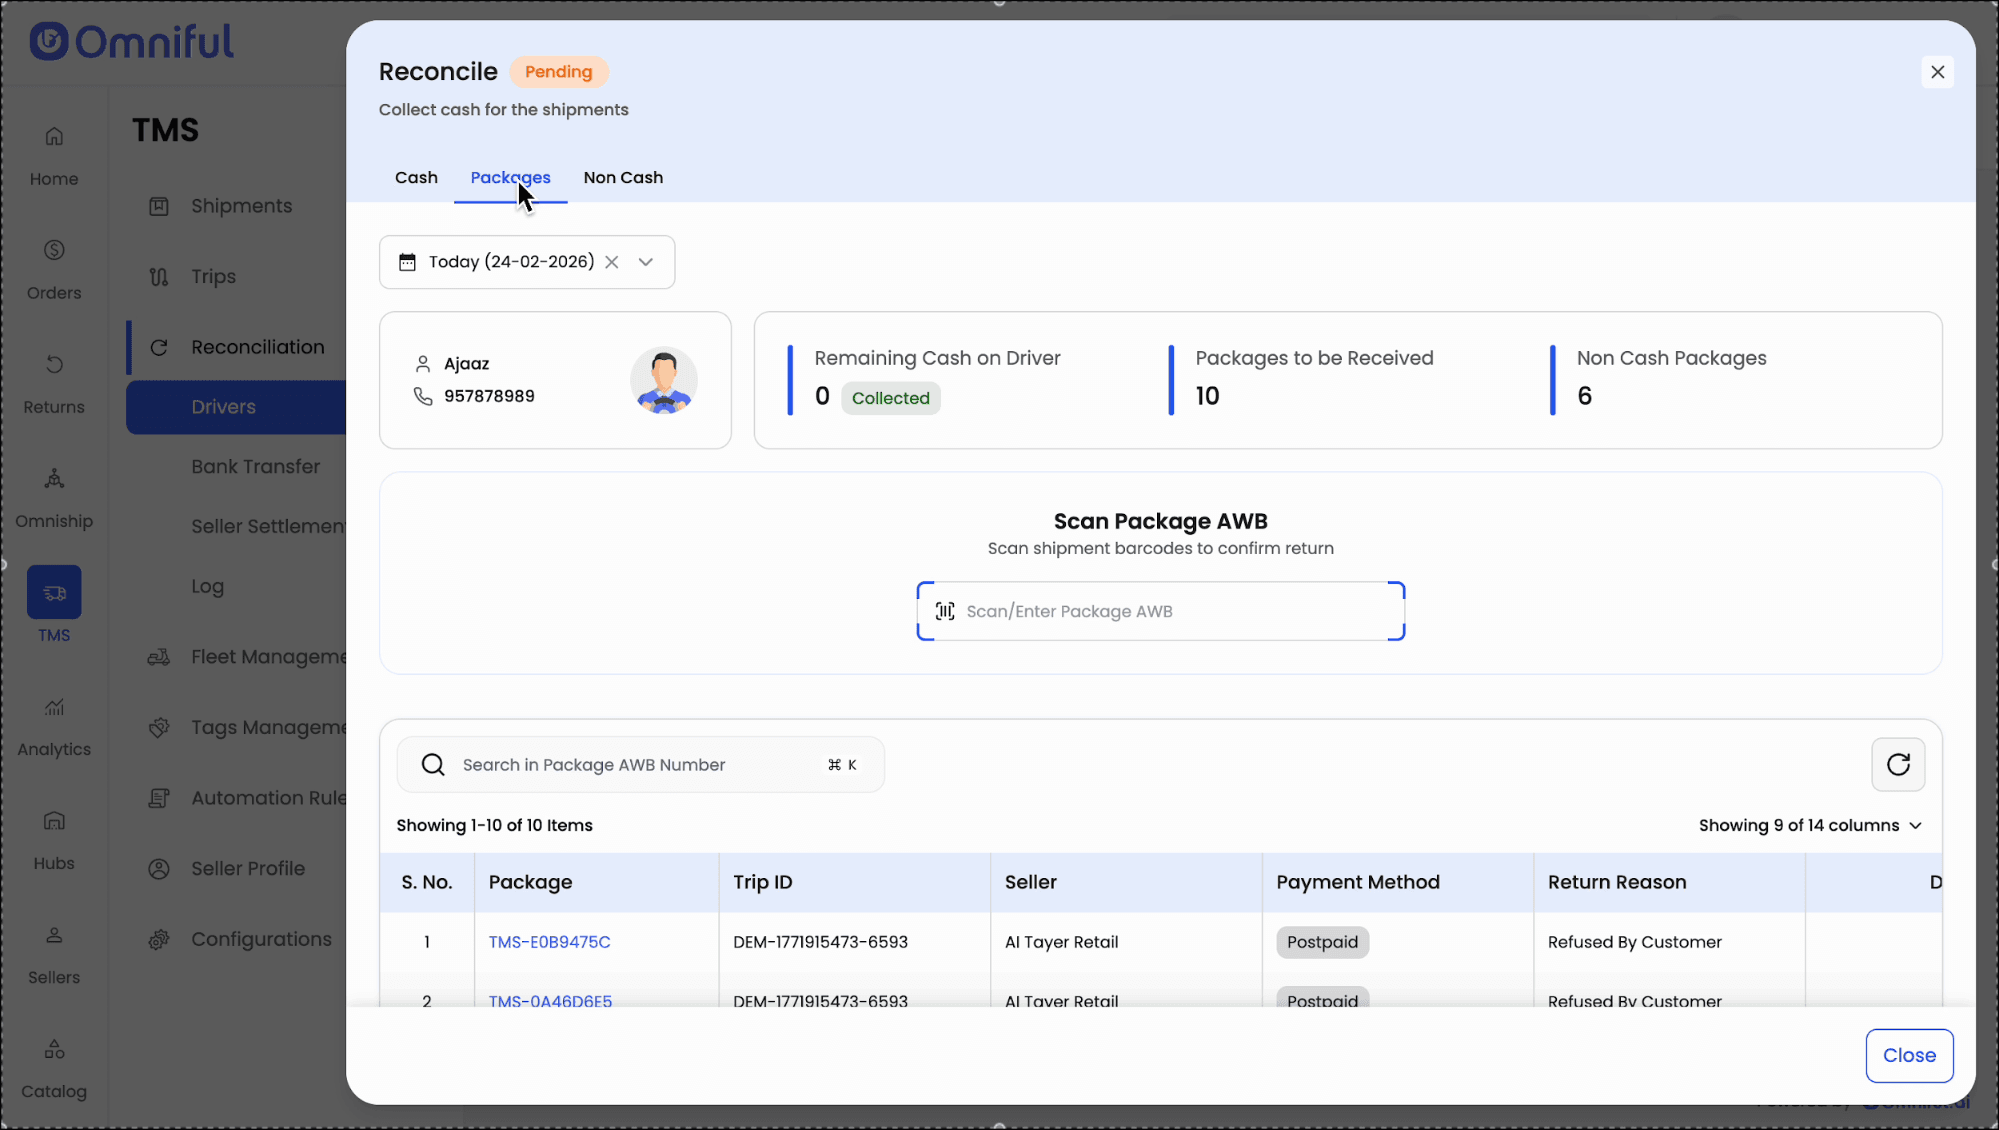The height and width of the screenshot is (1130, 1999).
Task: Click the barcode scan icon
Action: coord(945,611)
